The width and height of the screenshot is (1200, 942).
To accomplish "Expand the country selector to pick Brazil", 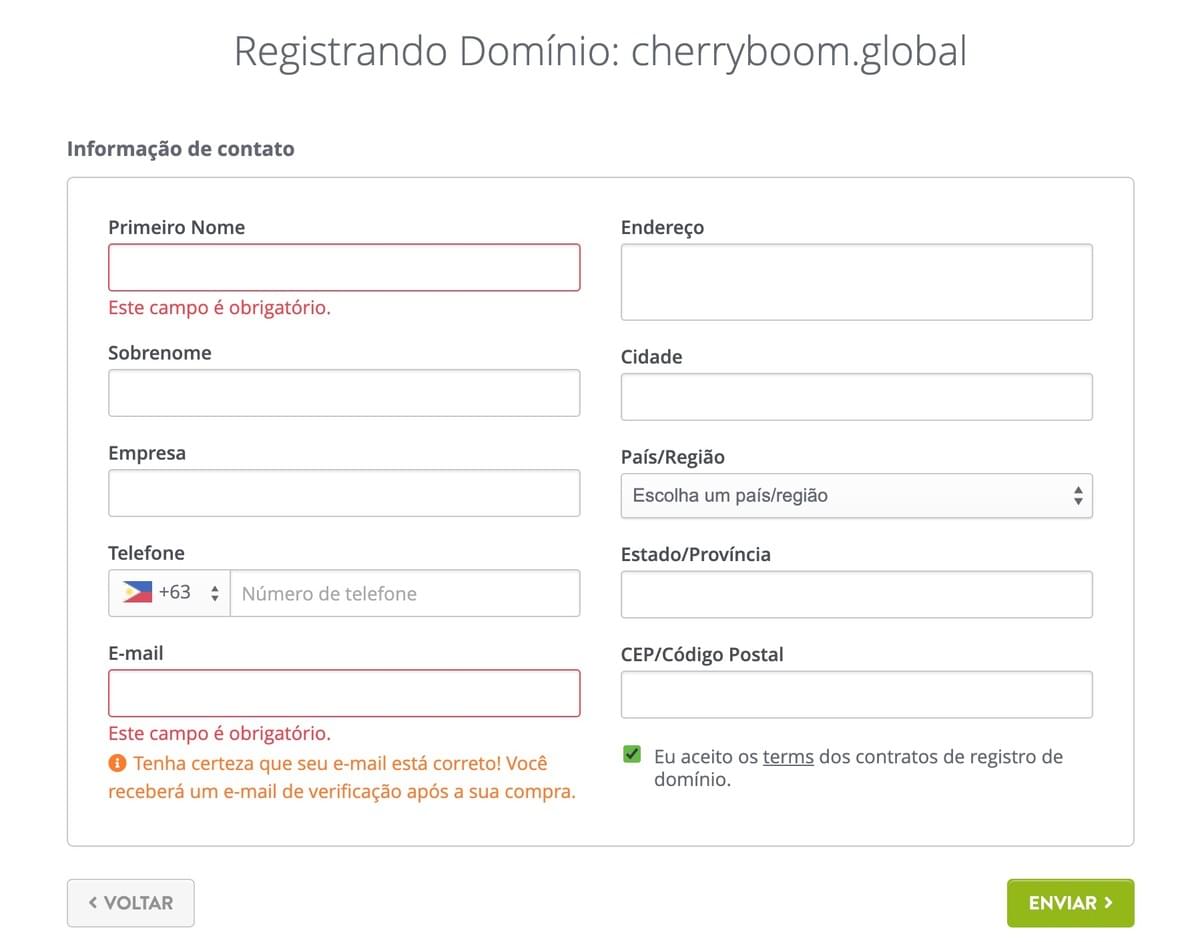I will click(856, 495).
